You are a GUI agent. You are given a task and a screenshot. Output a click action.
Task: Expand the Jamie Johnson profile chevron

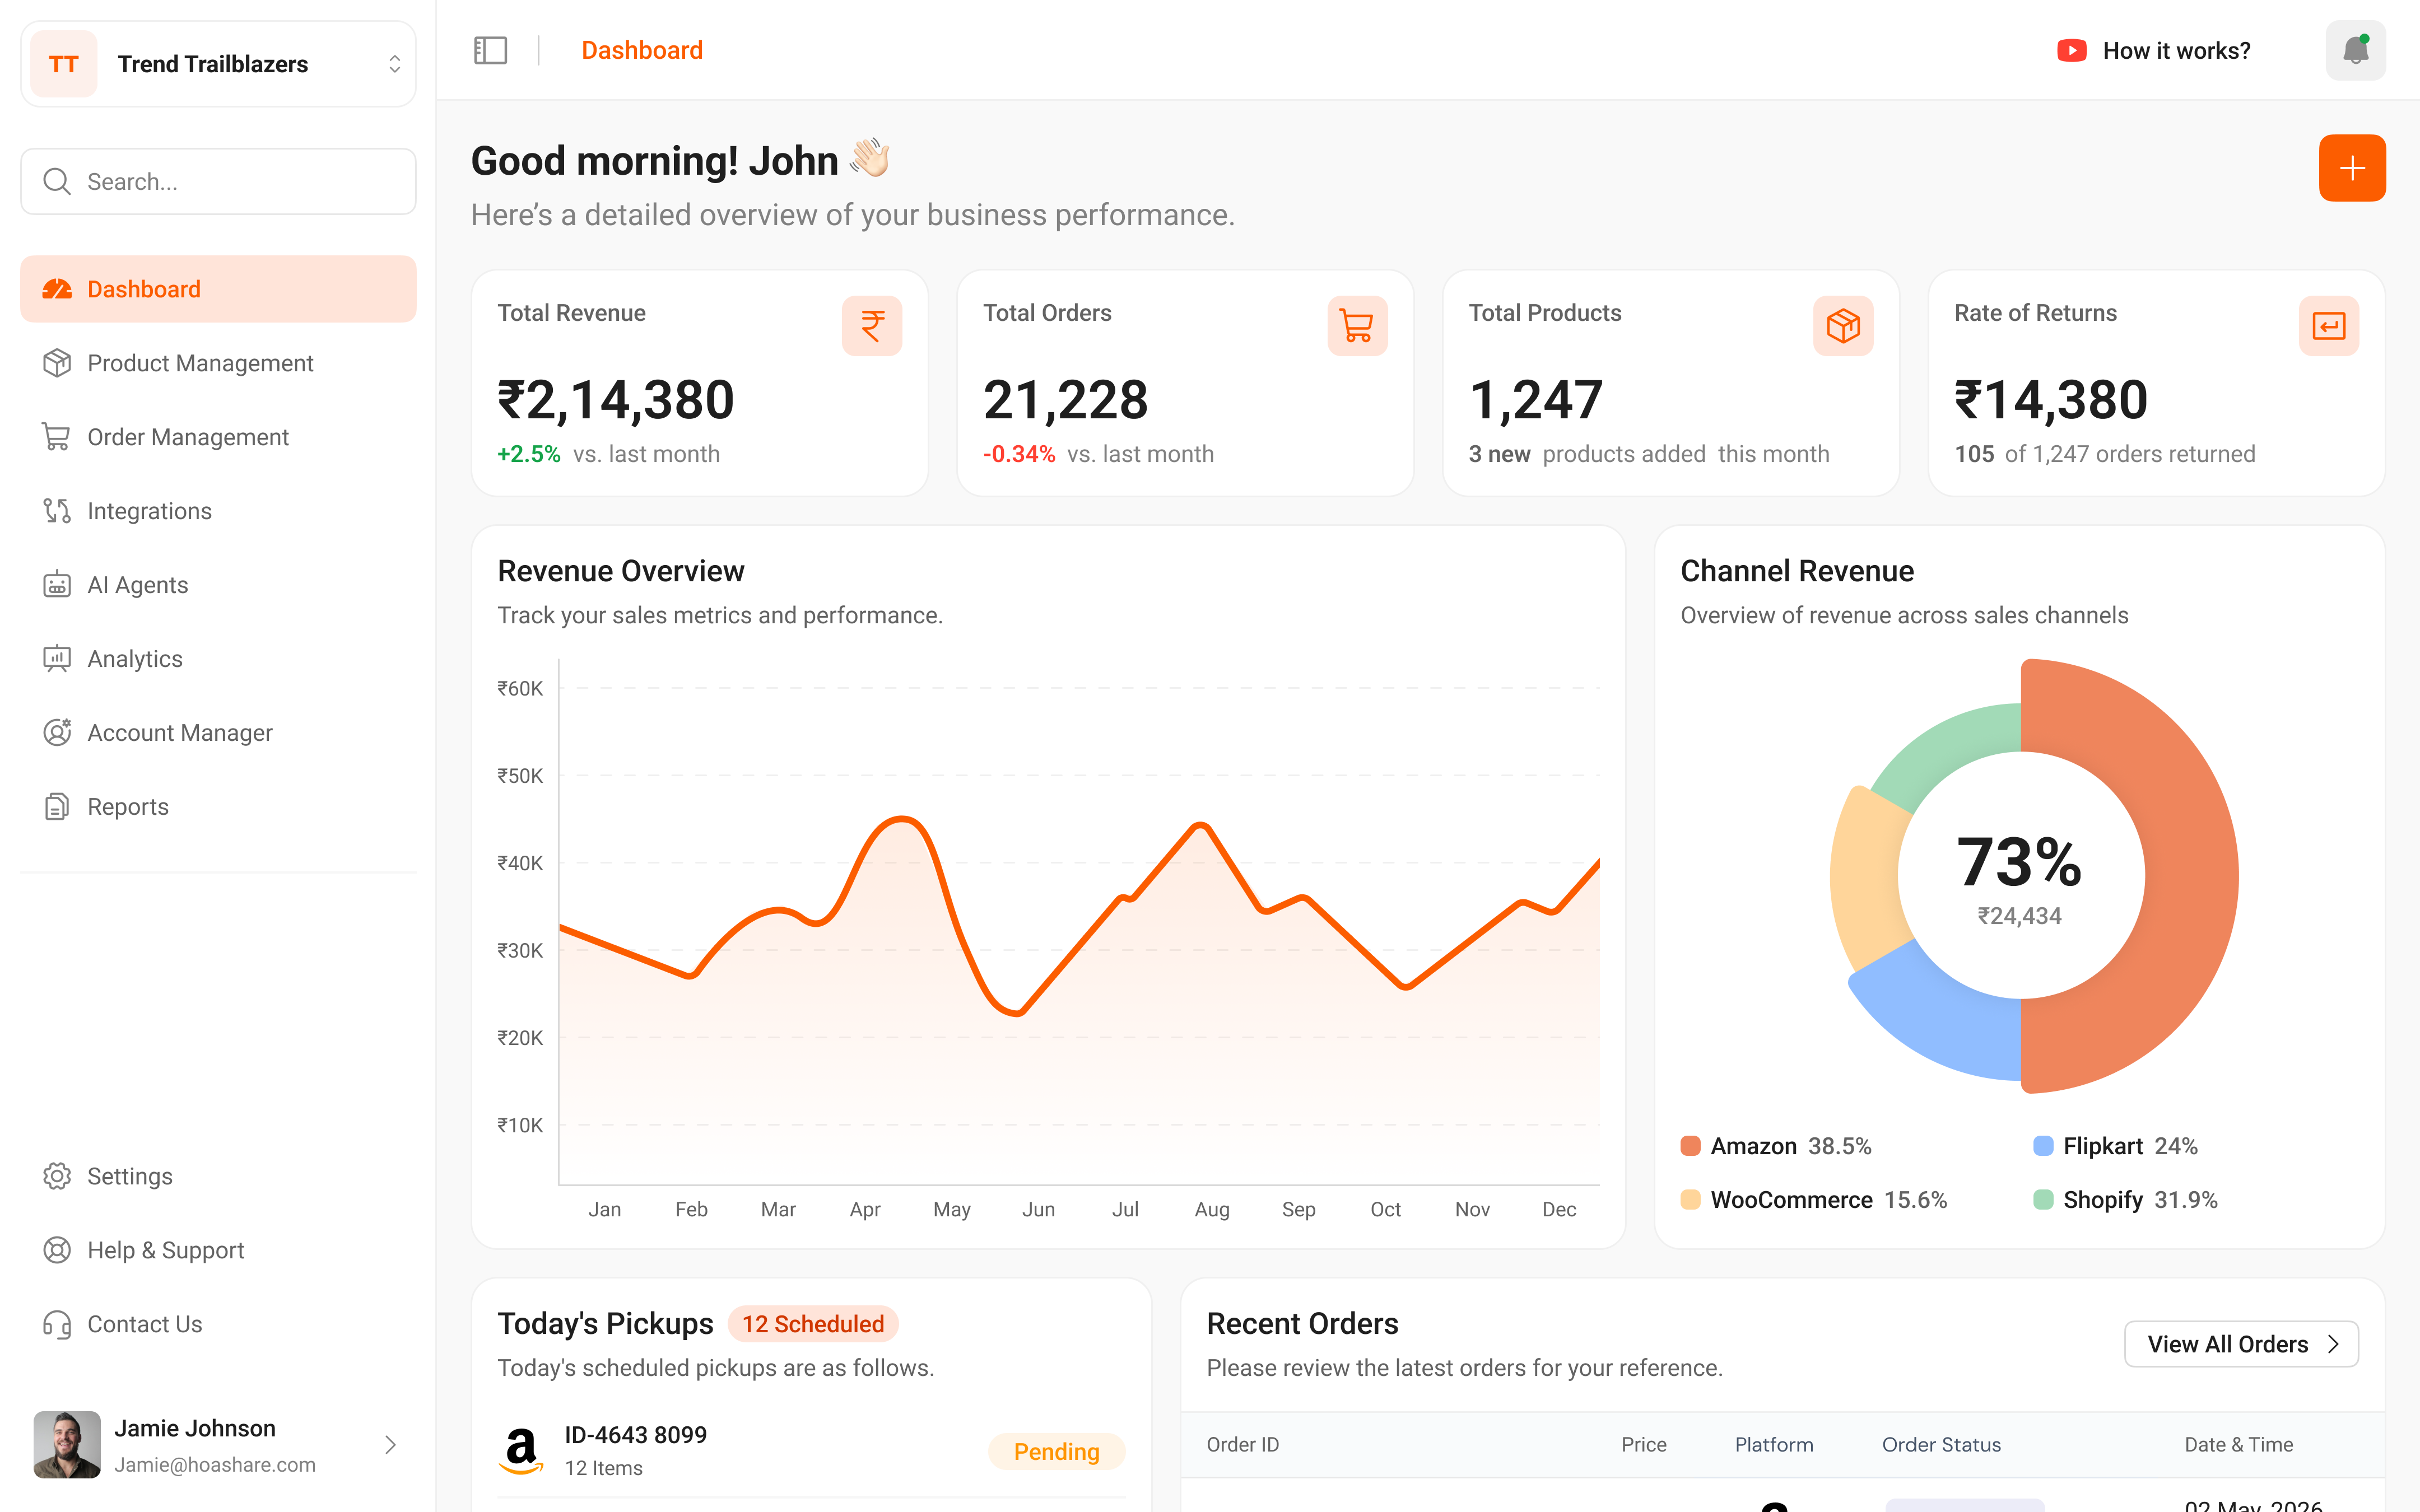(390, 1445)
